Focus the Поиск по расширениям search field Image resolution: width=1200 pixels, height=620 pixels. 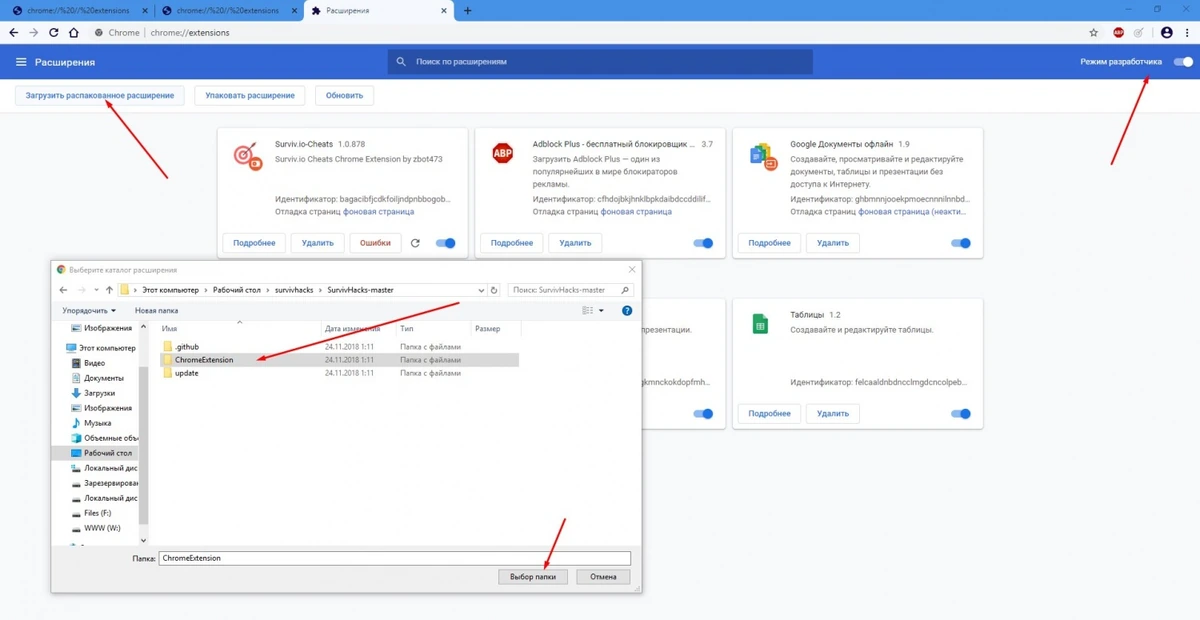point(600,62)
